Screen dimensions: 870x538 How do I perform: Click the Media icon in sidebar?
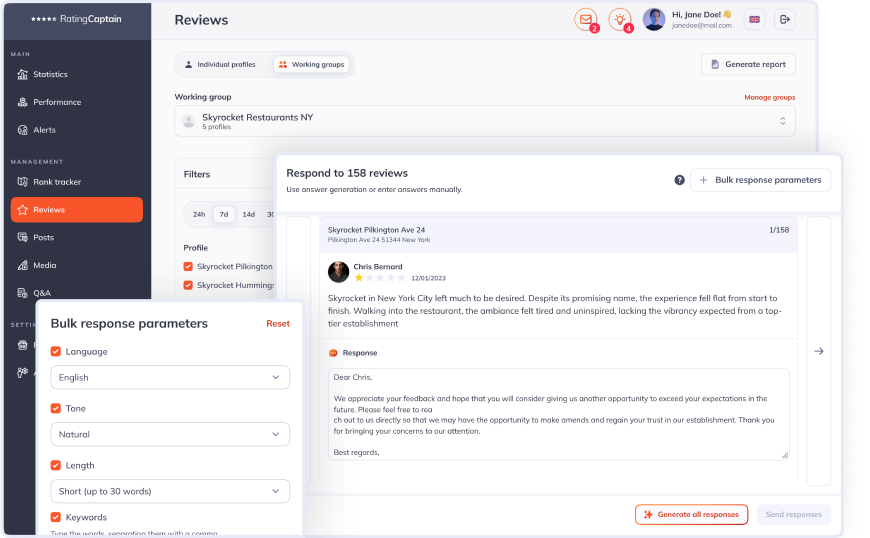23,265
